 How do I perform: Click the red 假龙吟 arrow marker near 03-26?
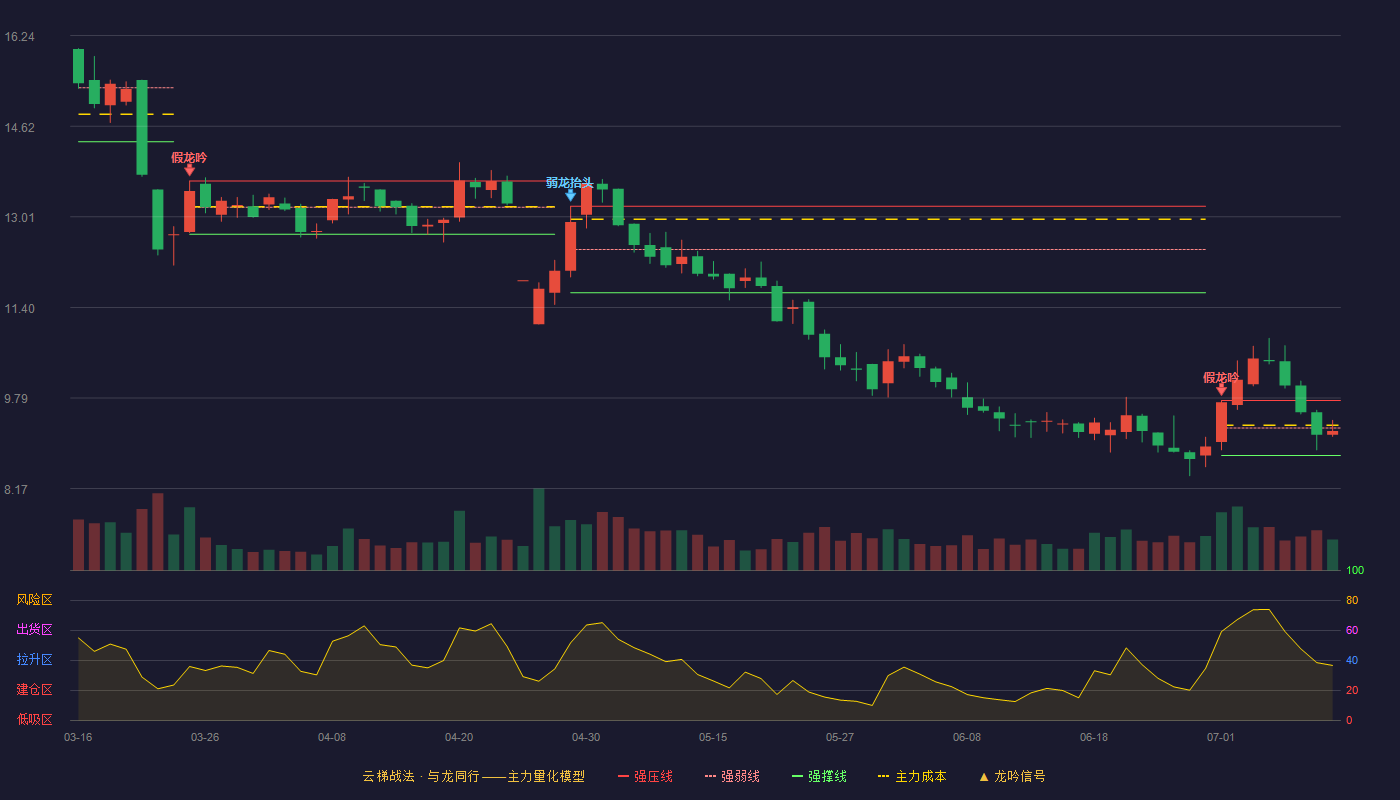pos(189,170)
